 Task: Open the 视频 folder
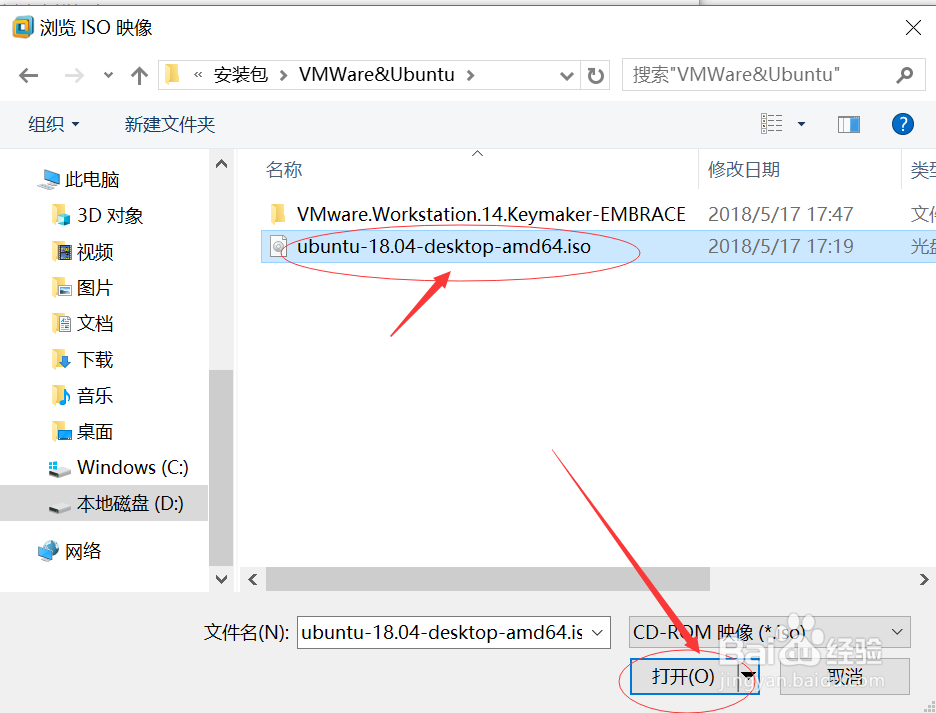(83, 252)
